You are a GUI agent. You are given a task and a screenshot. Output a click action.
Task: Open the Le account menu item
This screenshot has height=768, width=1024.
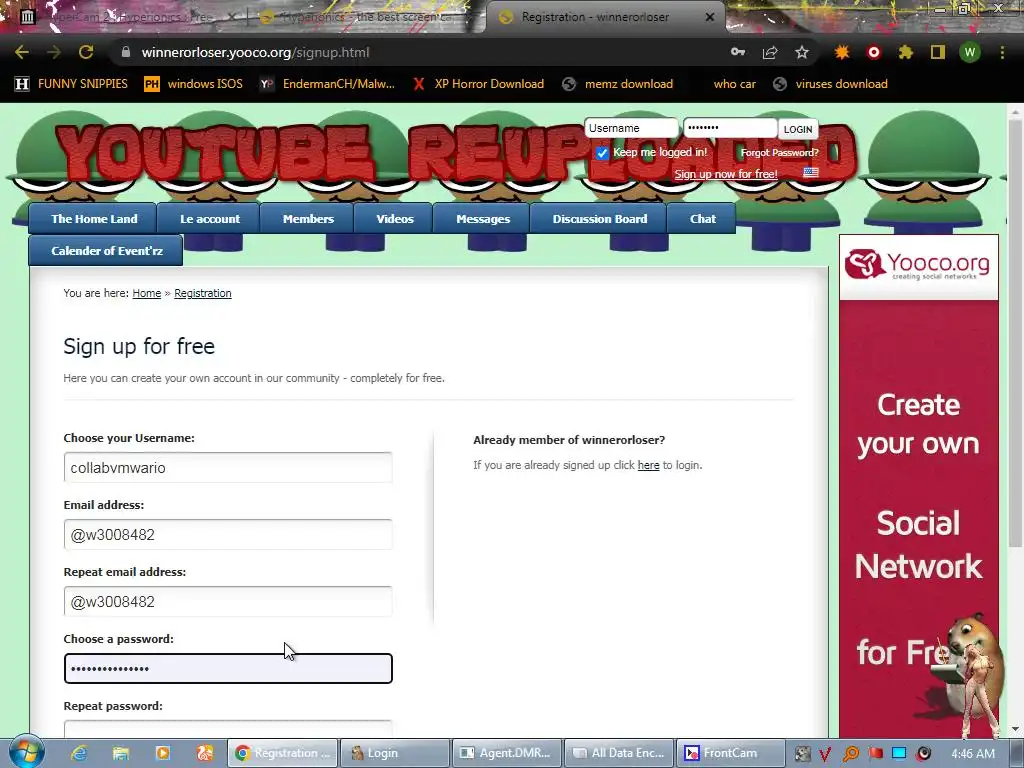click(210, 219)
